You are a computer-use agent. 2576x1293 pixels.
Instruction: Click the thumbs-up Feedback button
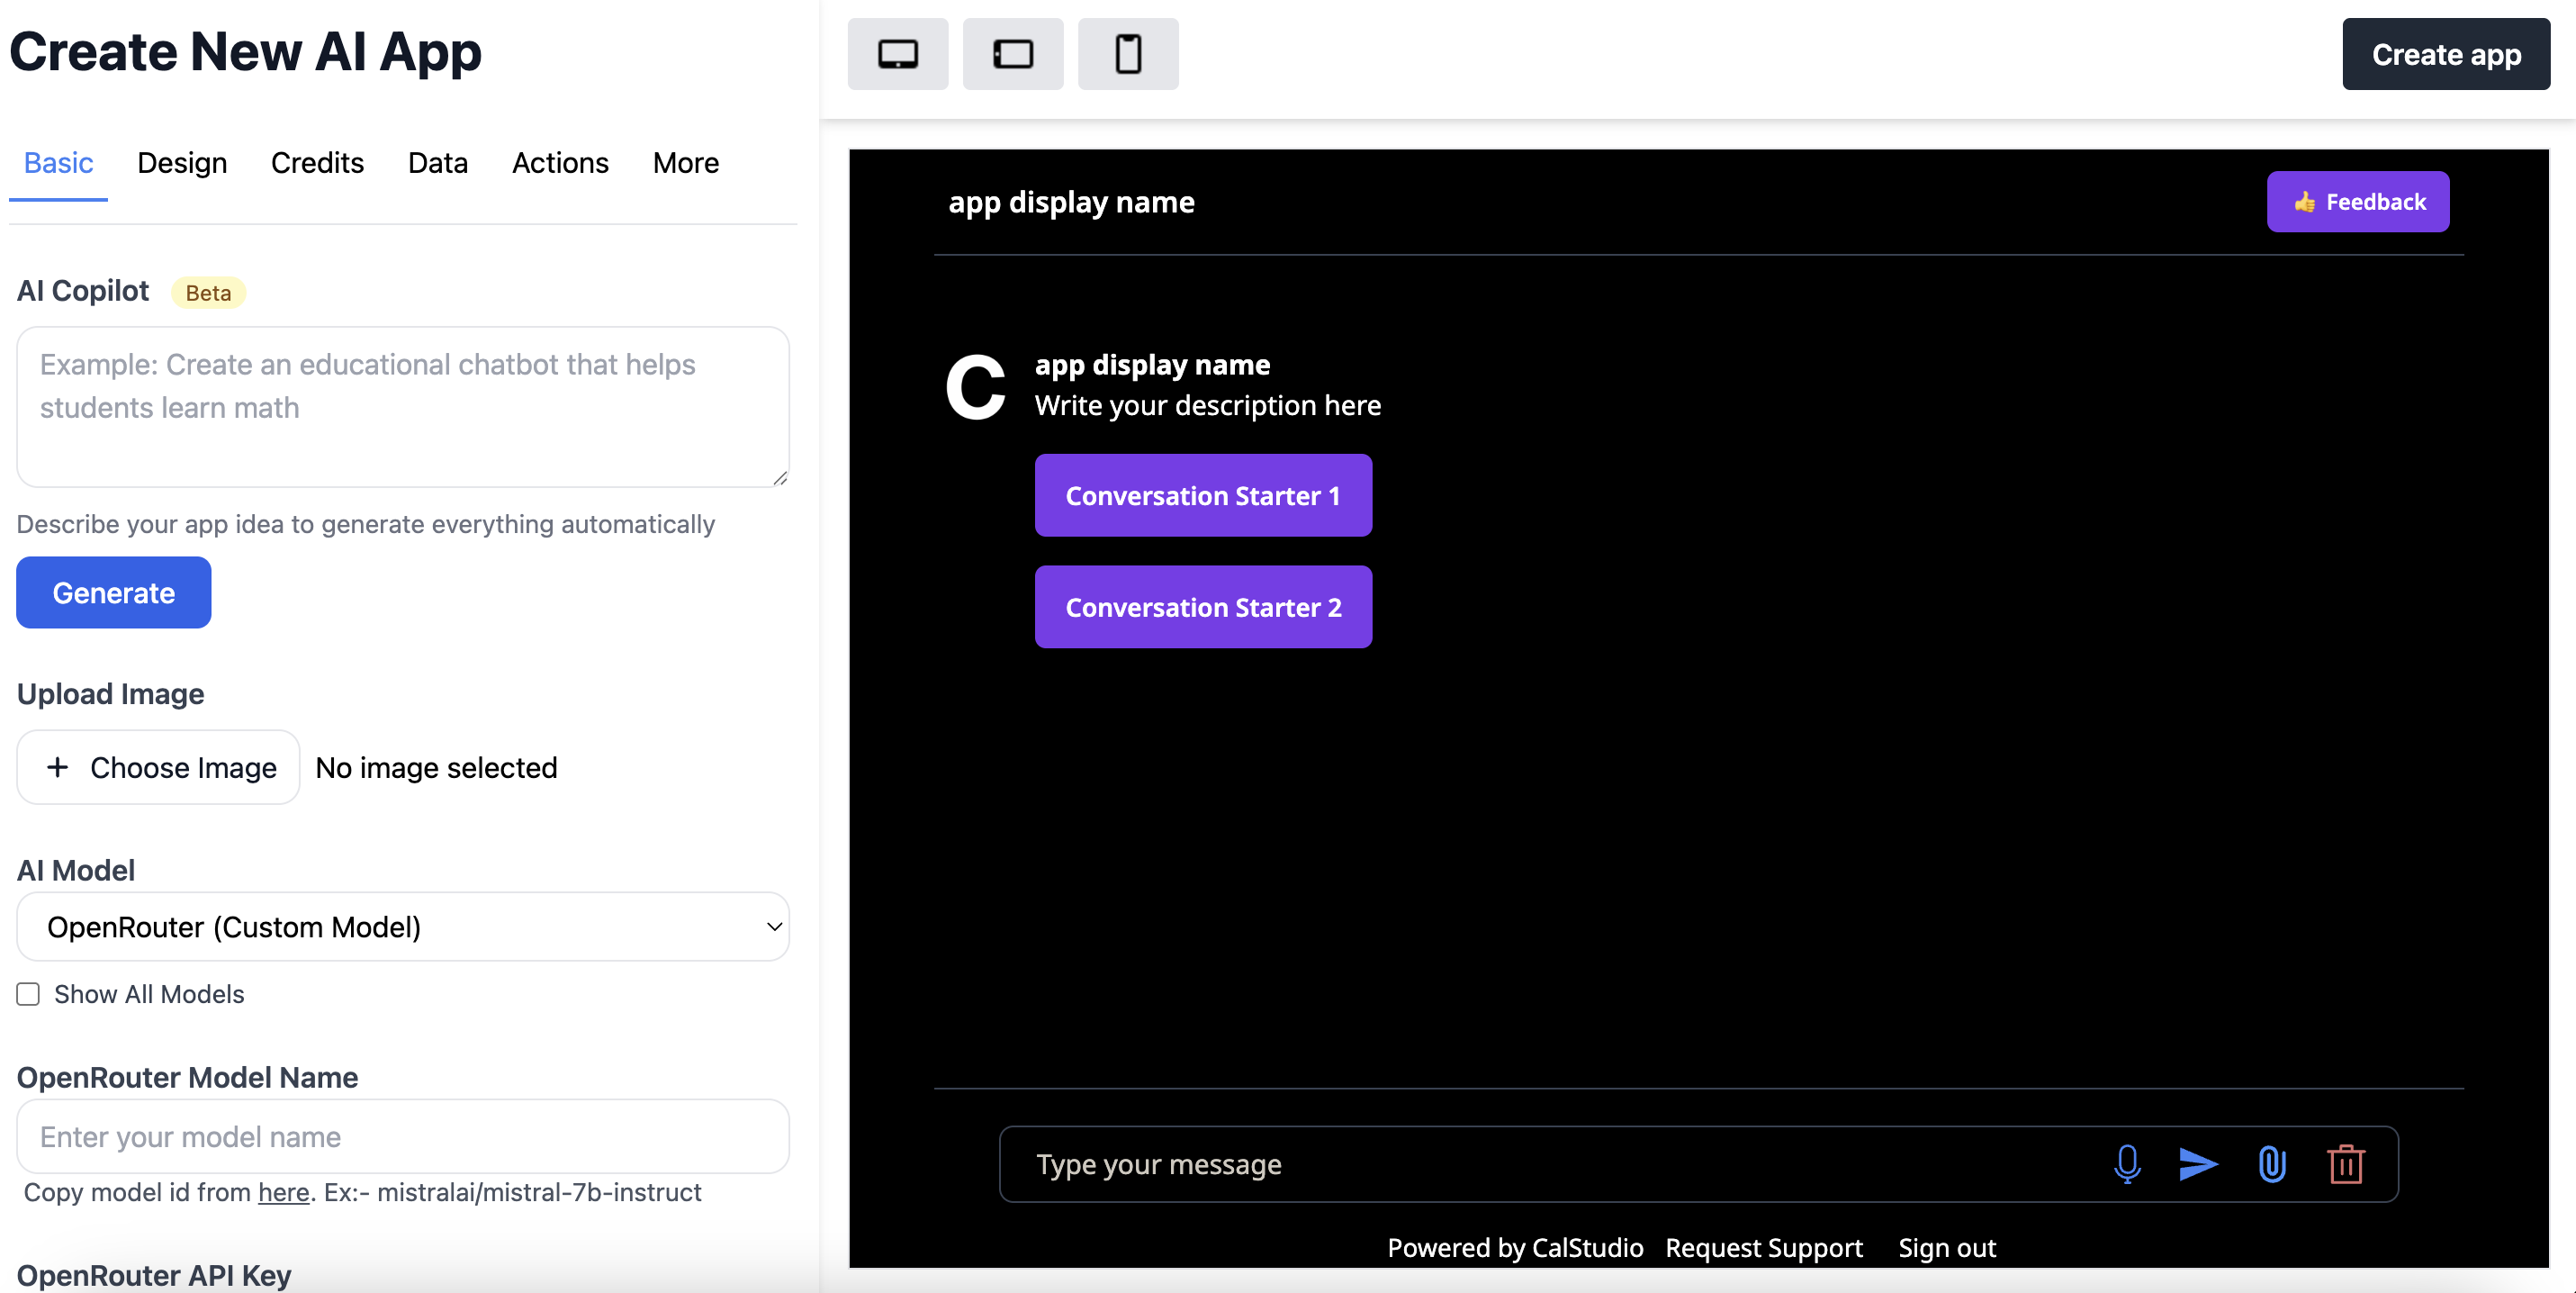click(x=2357, y=201)
